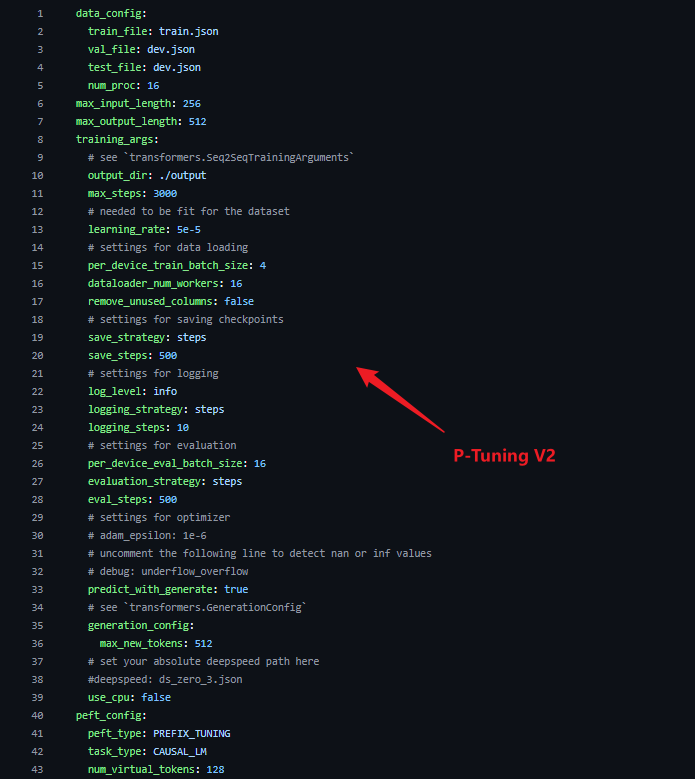
Task: Click the true value of predict_with_generate
Action: [x=236, y=589]
